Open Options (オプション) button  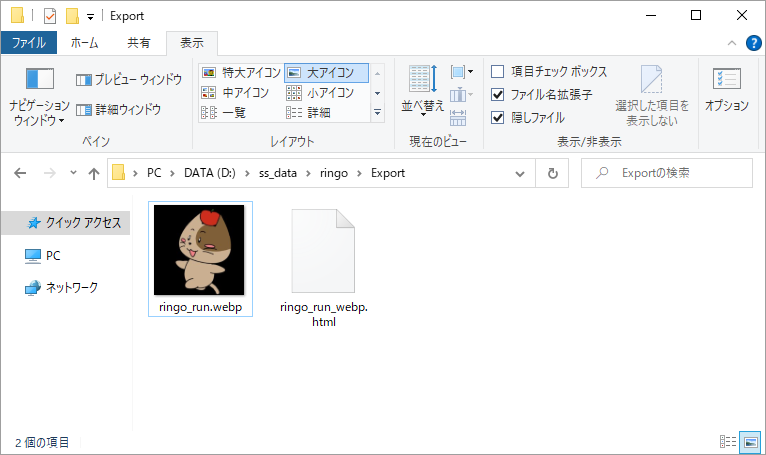click(726, 90)
